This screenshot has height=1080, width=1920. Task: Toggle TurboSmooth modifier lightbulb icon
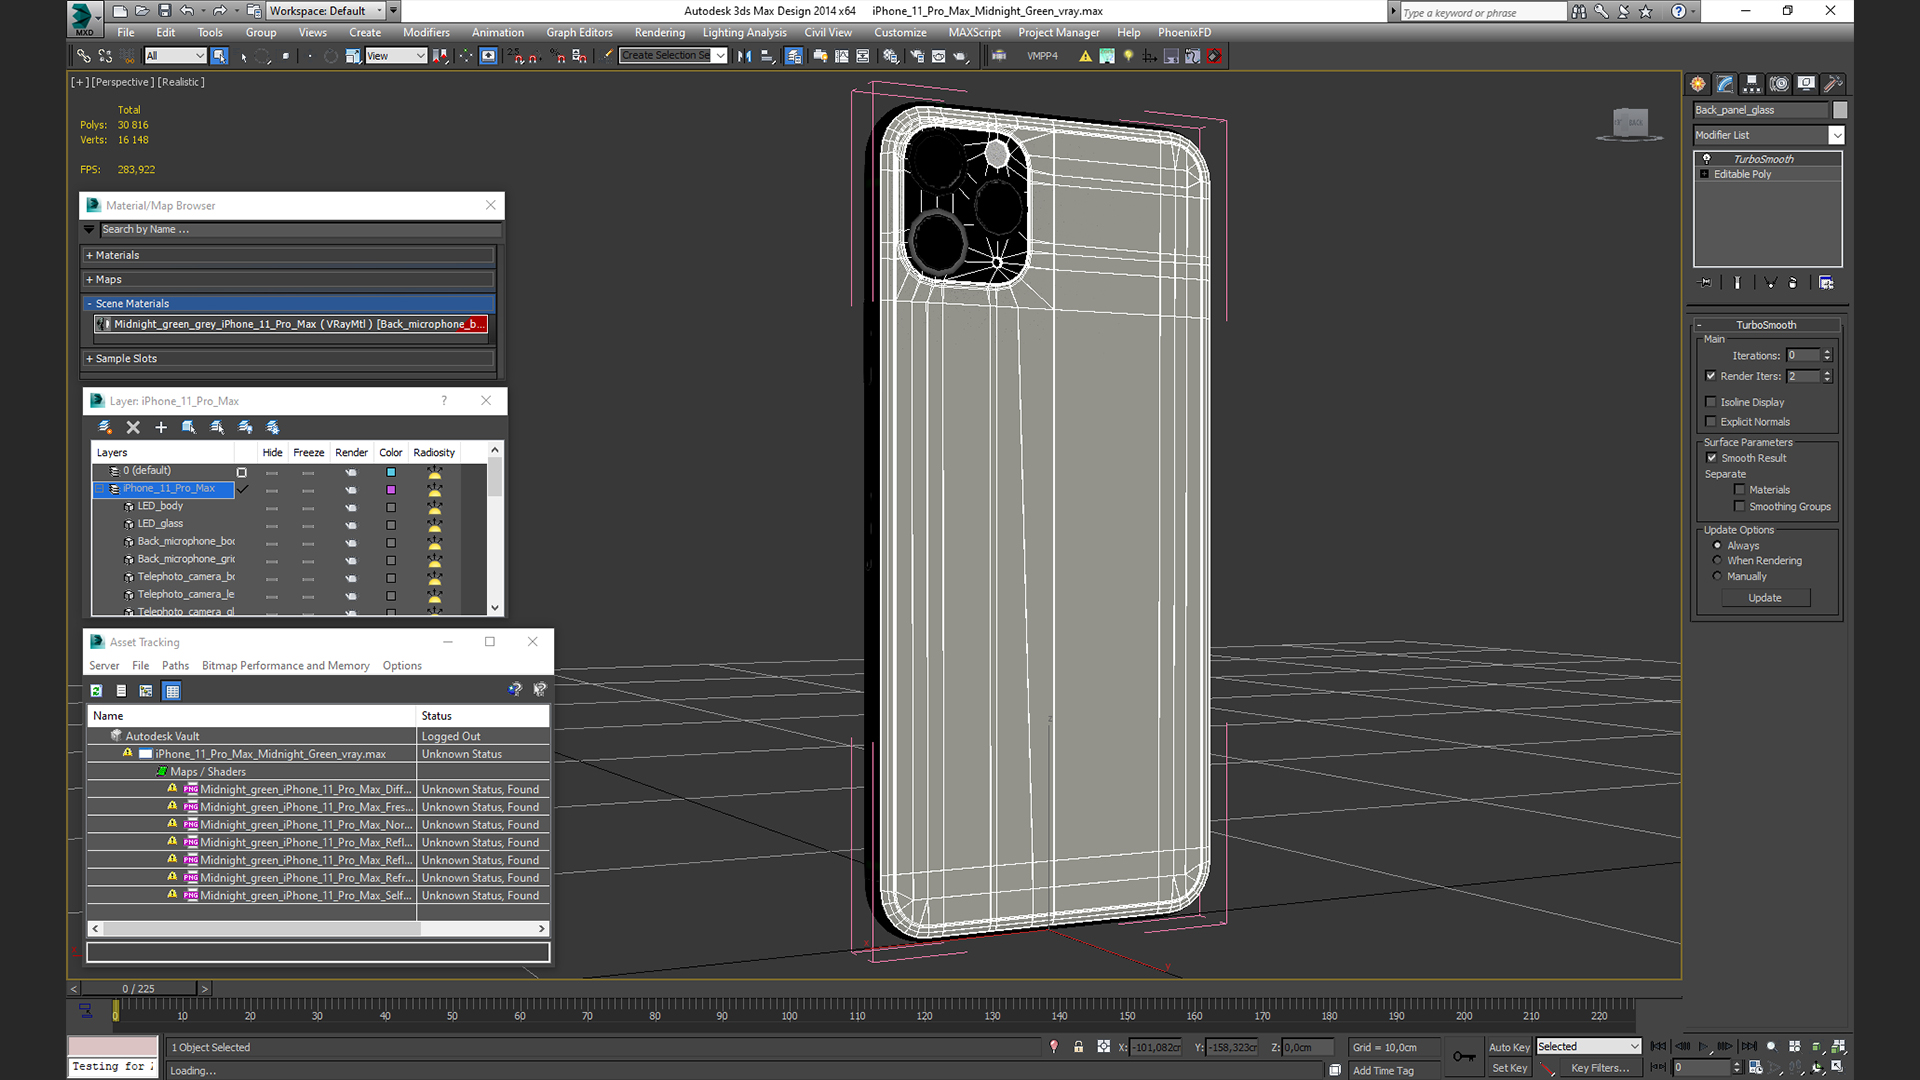1707,159
